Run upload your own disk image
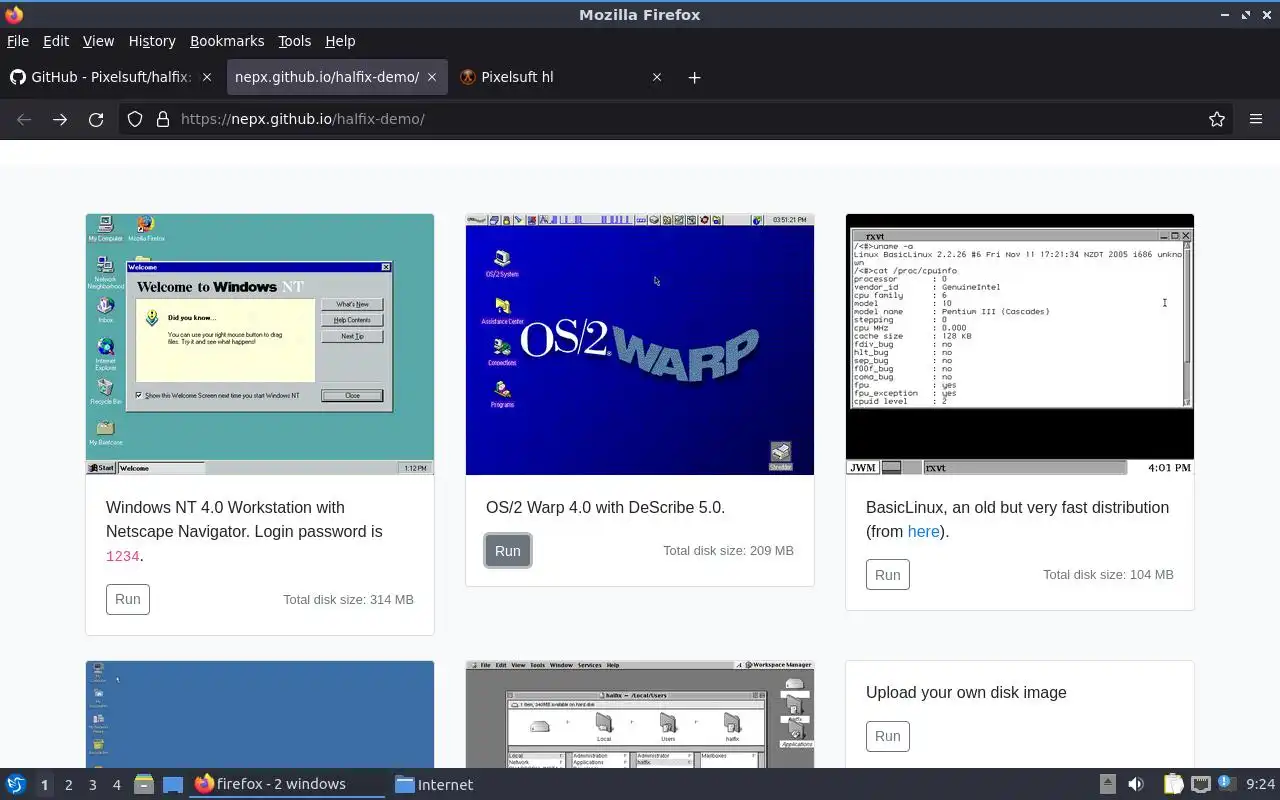The width and height of the screenshot is (1280, 800). (888, 736)
